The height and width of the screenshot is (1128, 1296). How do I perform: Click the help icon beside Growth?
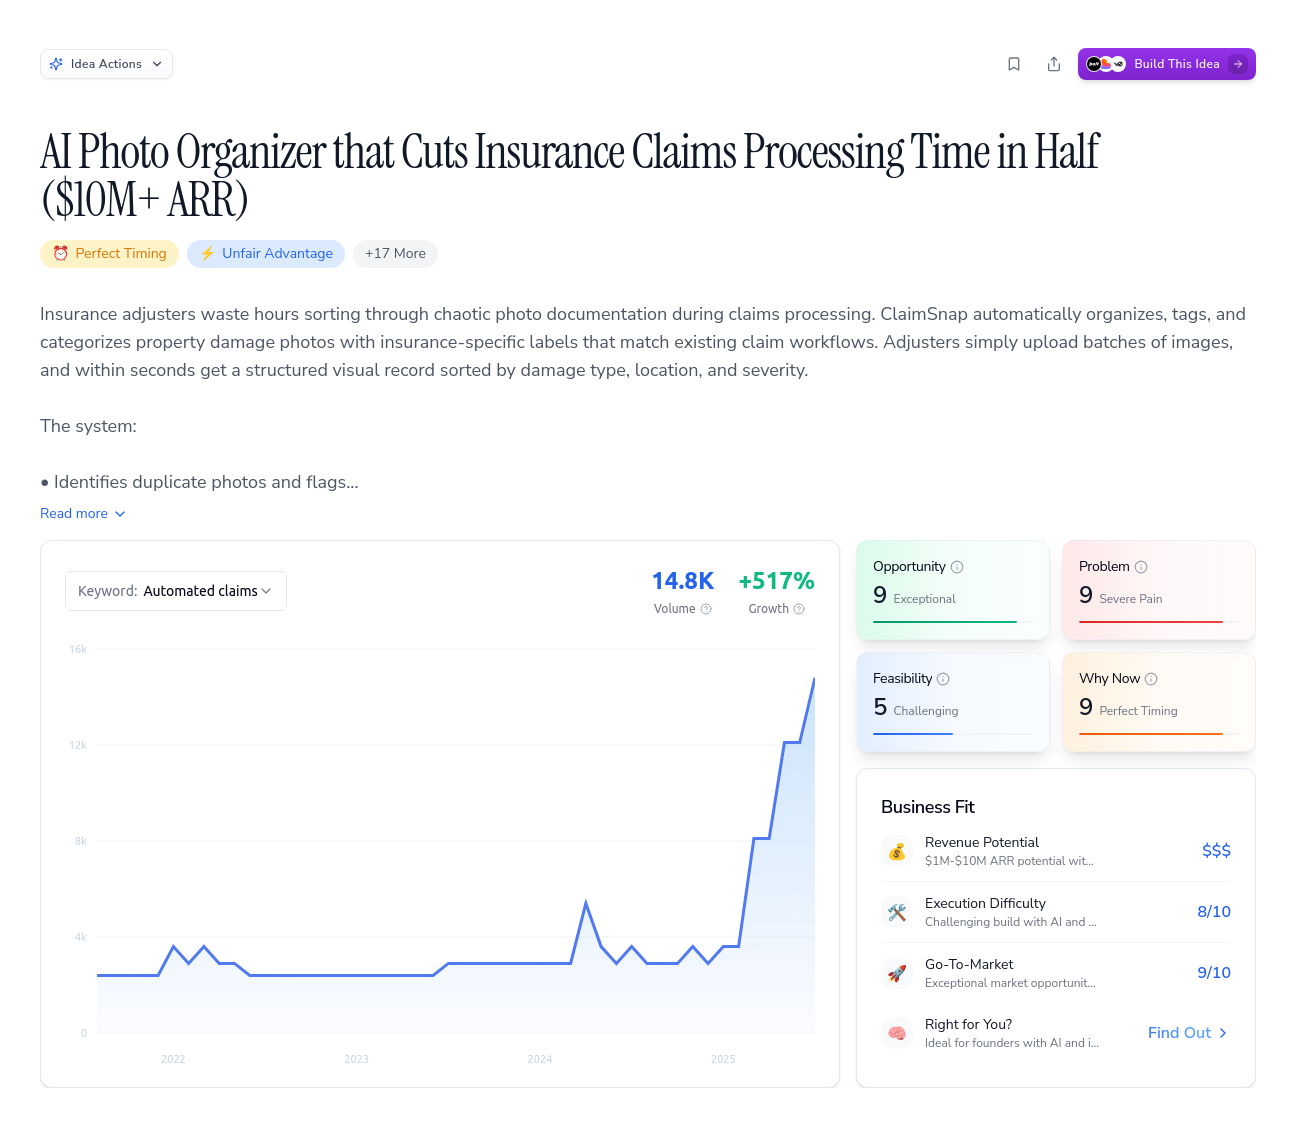coord(799,609)
